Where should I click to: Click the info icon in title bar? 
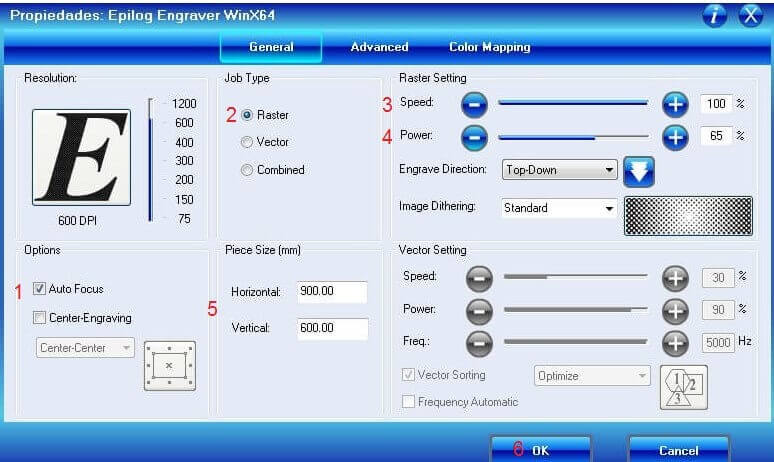714,15
